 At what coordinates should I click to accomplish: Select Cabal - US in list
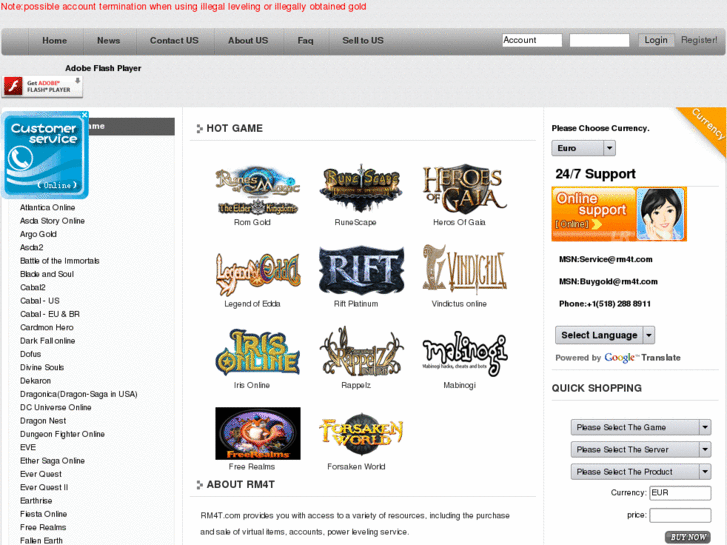39,301
